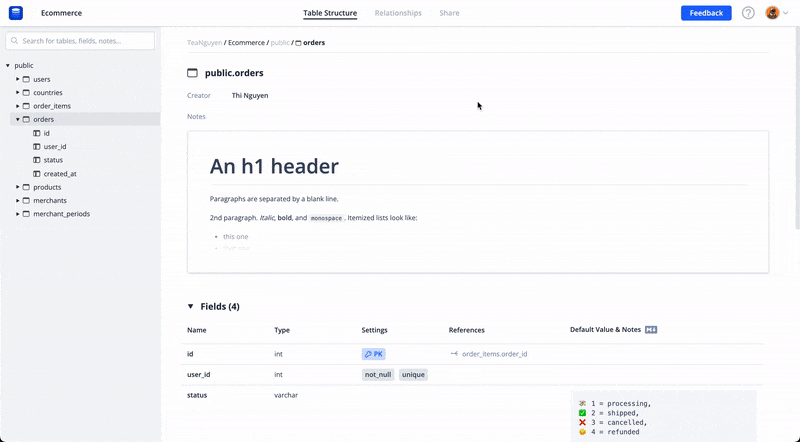Click the PK key badge
The height and width of the screenshot is (442, 800).
point(373,354)
